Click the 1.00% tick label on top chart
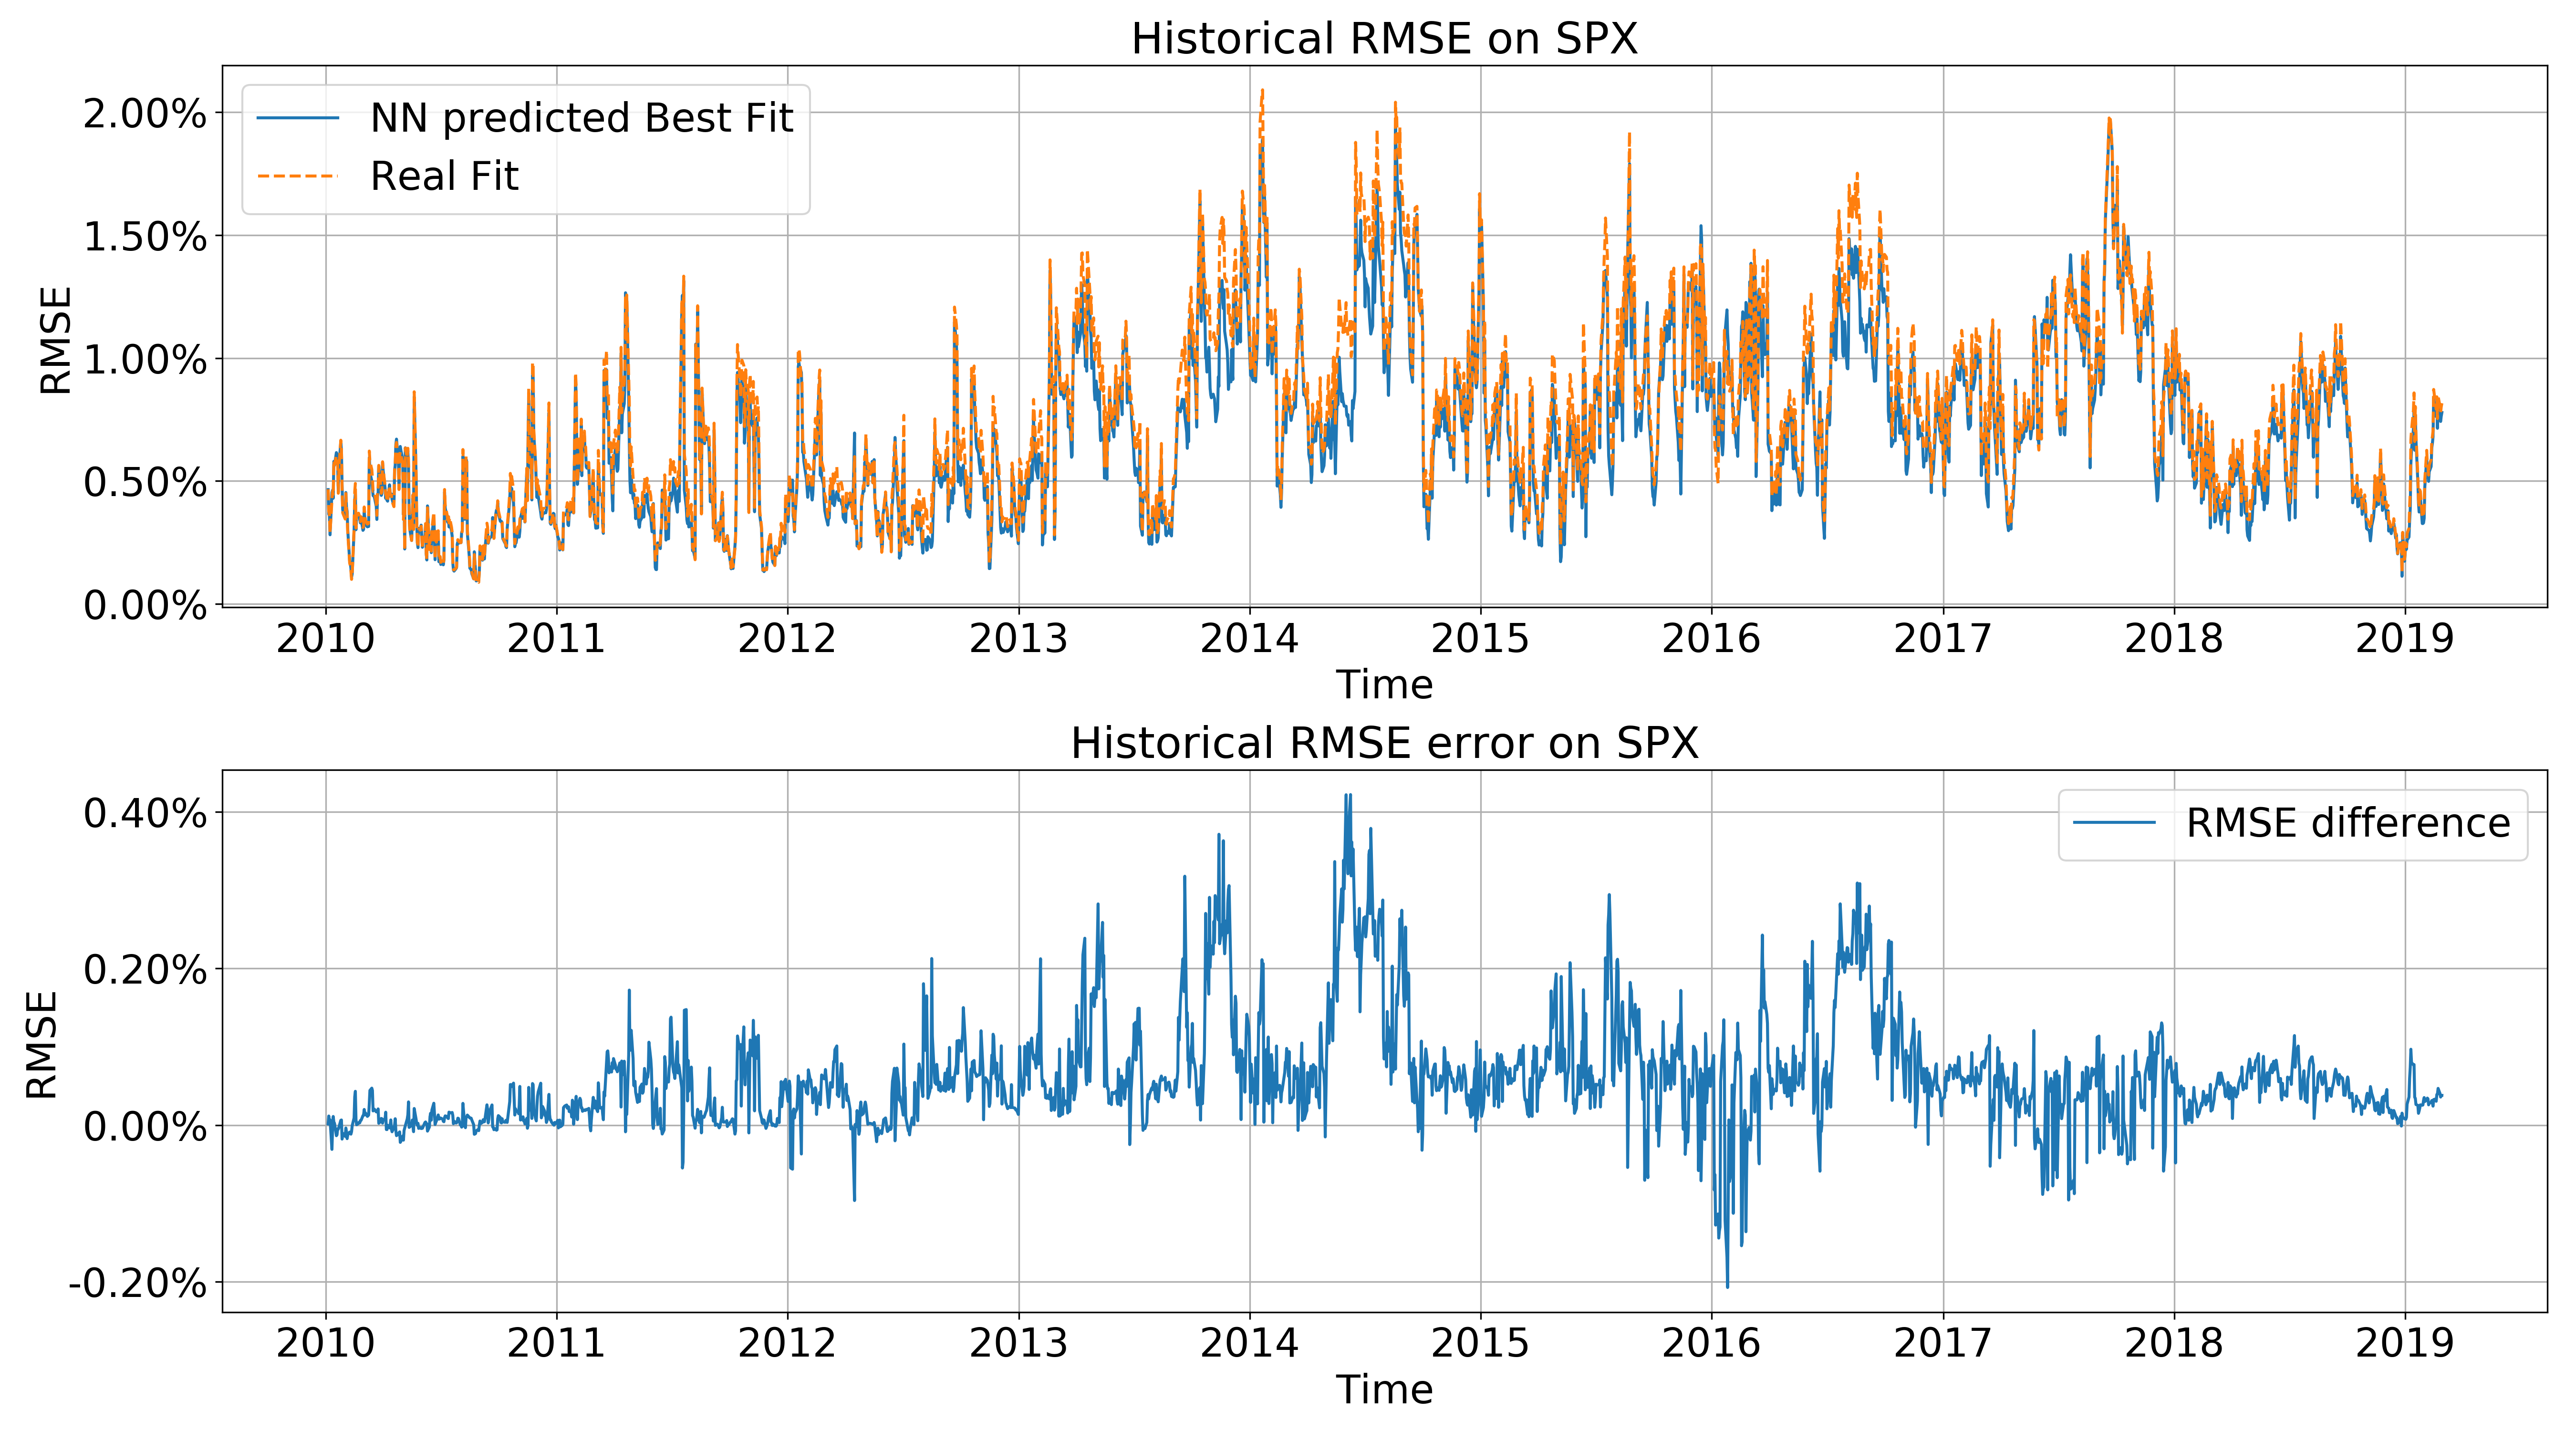This screenshot has height=1431, width=2576. tap(145, 360)
